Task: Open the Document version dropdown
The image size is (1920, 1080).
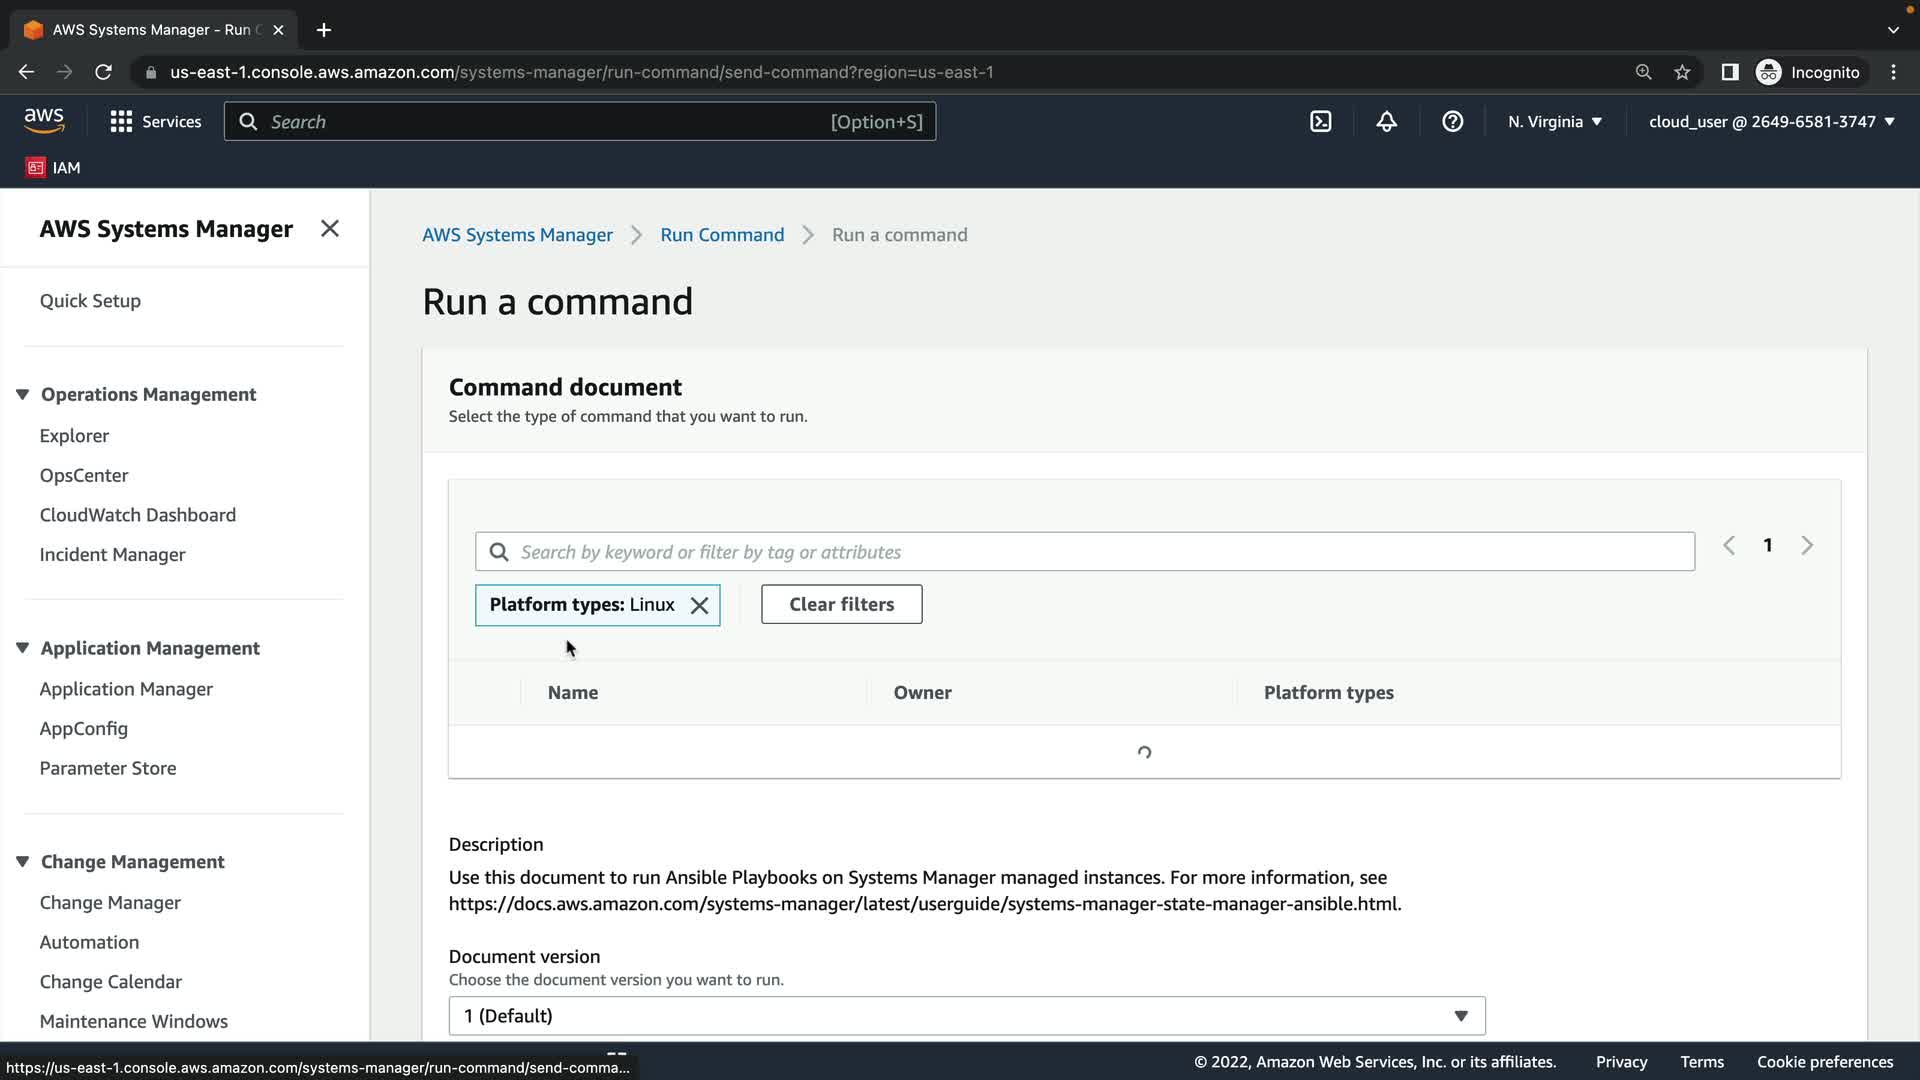Action: [966, 1015]
